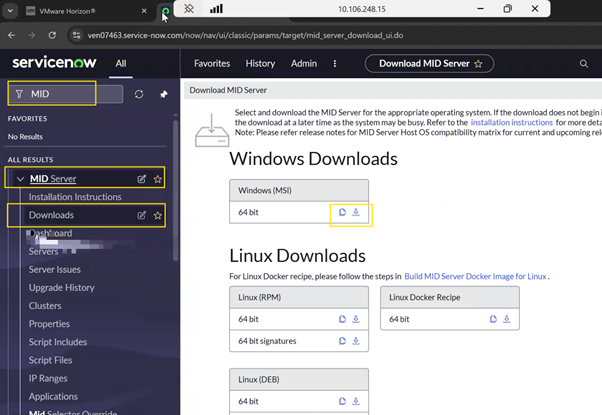The width and height of the screenshot is (602, 415).
Task: Go back in the browser
Action: click(x=12, y=35)
